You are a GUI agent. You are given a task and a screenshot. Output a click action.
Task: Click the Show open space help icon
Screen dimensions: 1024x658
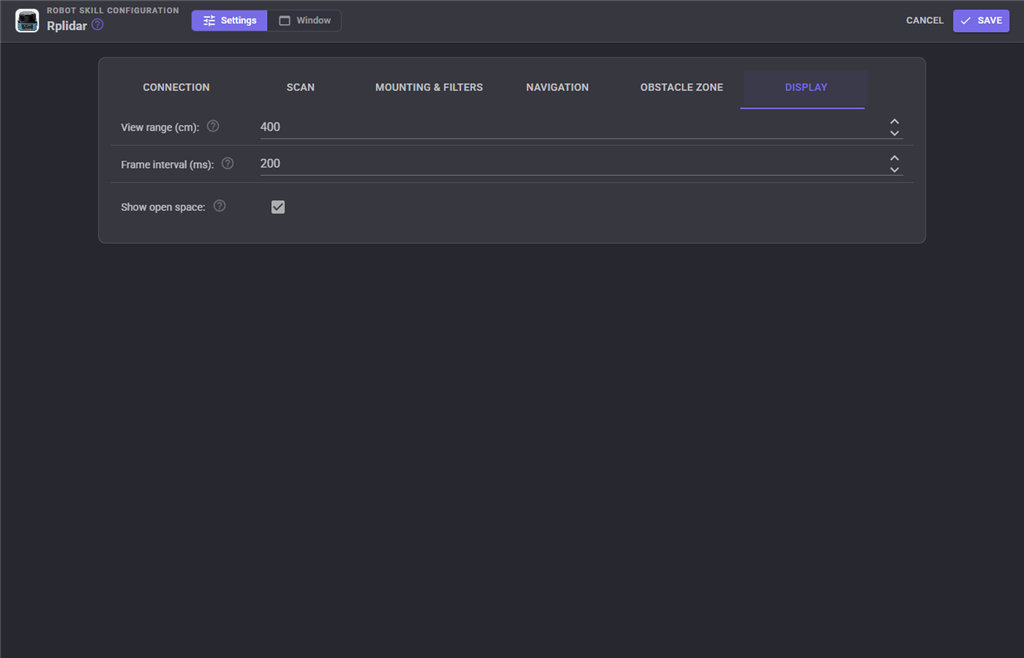219,206
